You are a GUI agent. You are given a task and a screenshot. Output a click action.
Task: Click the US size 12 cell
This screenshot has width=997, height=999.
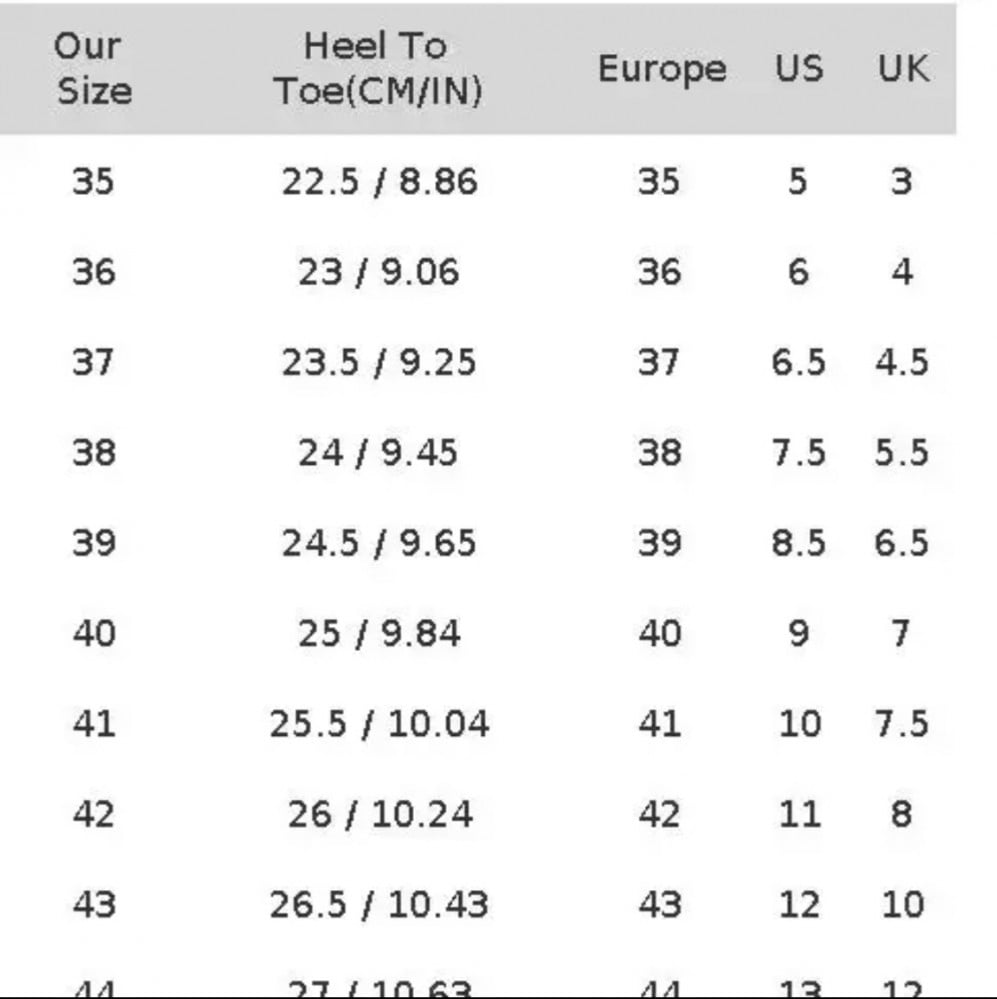(799, 905)
